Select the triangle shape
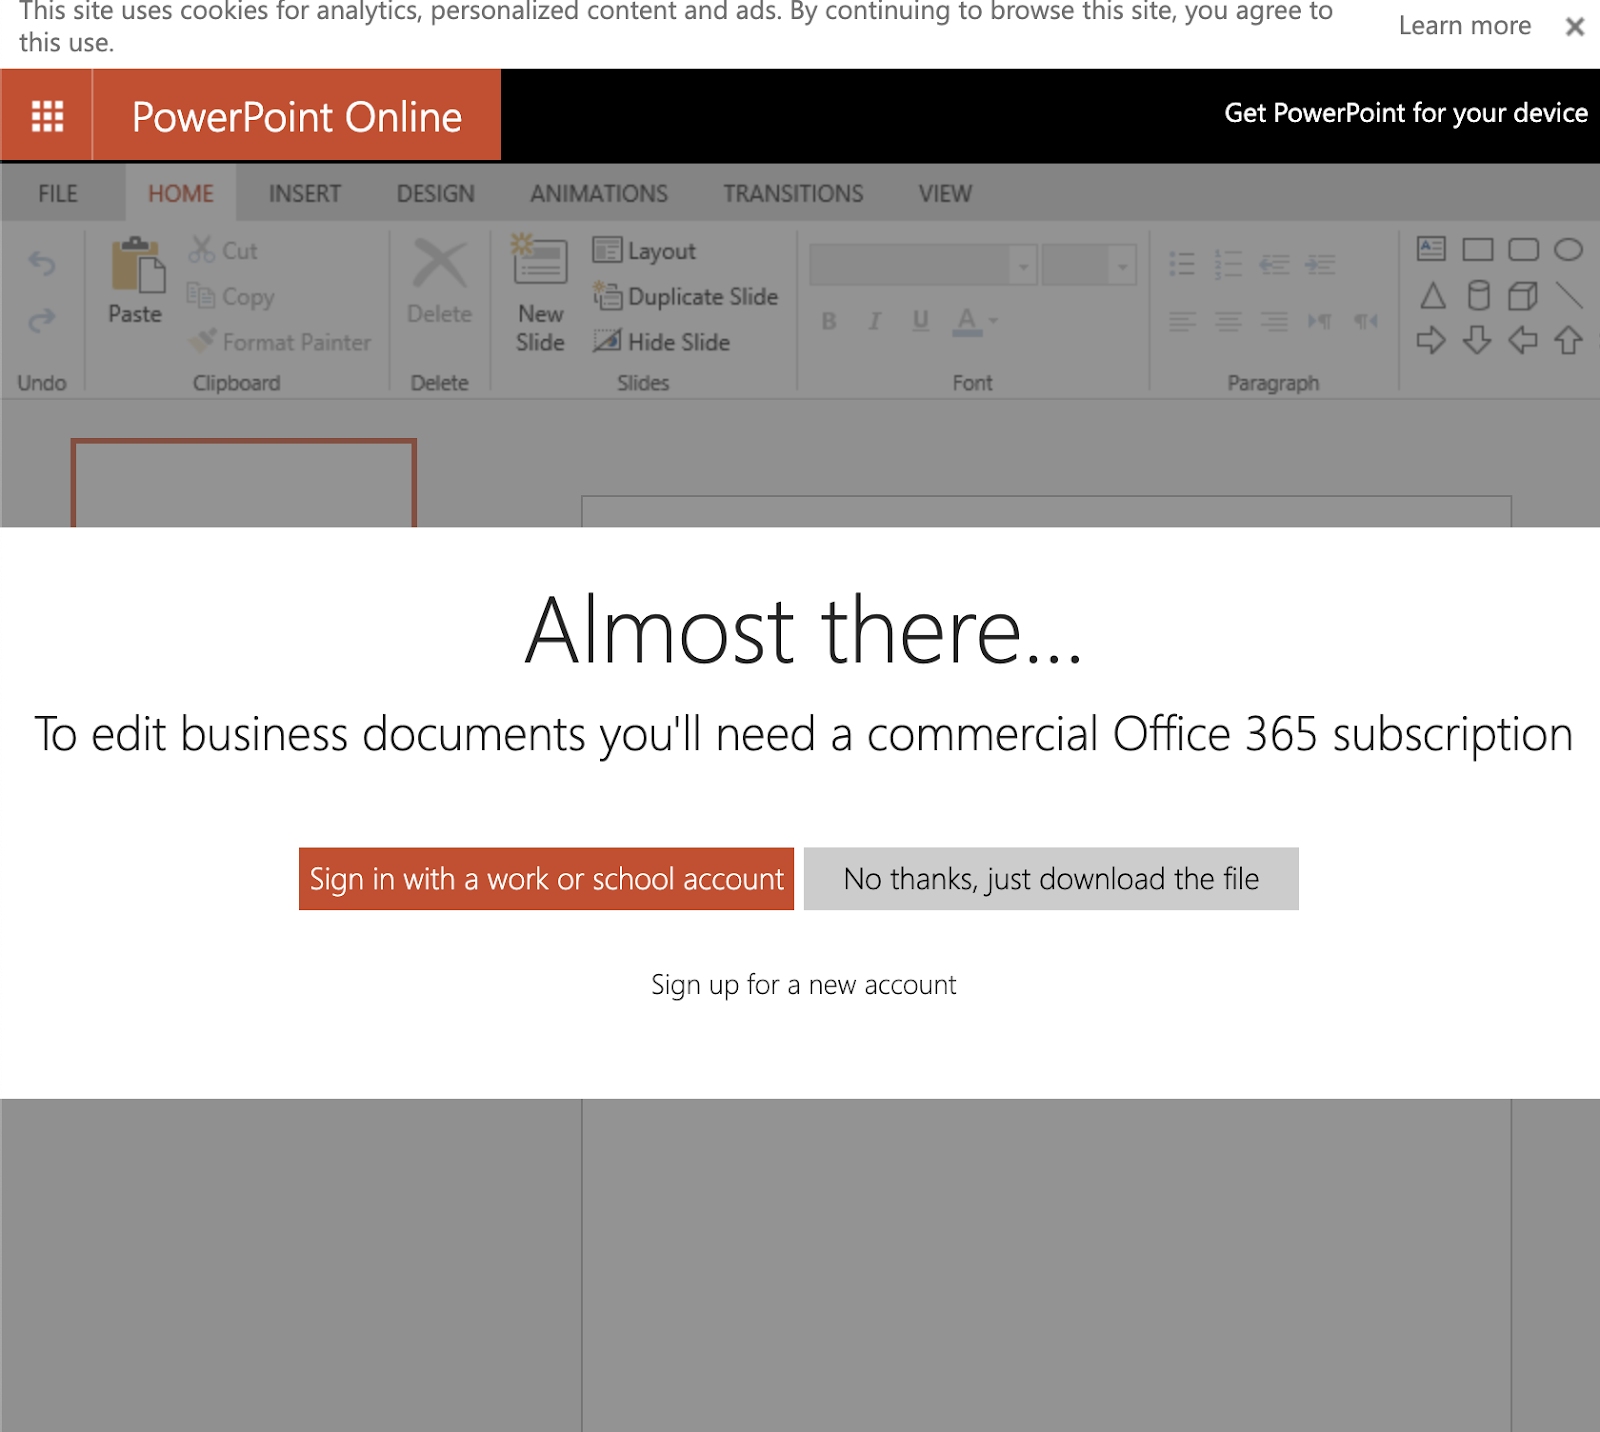1600x1432 pixels. pos(1433,295)
